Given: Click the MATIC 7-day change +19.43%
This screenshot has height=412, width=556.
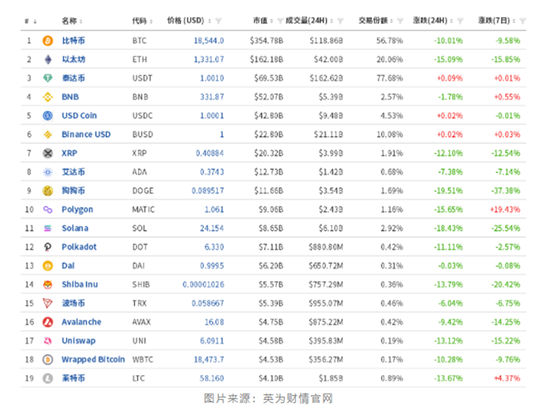Looking at the screenshot, I should (x=505, y=210).
